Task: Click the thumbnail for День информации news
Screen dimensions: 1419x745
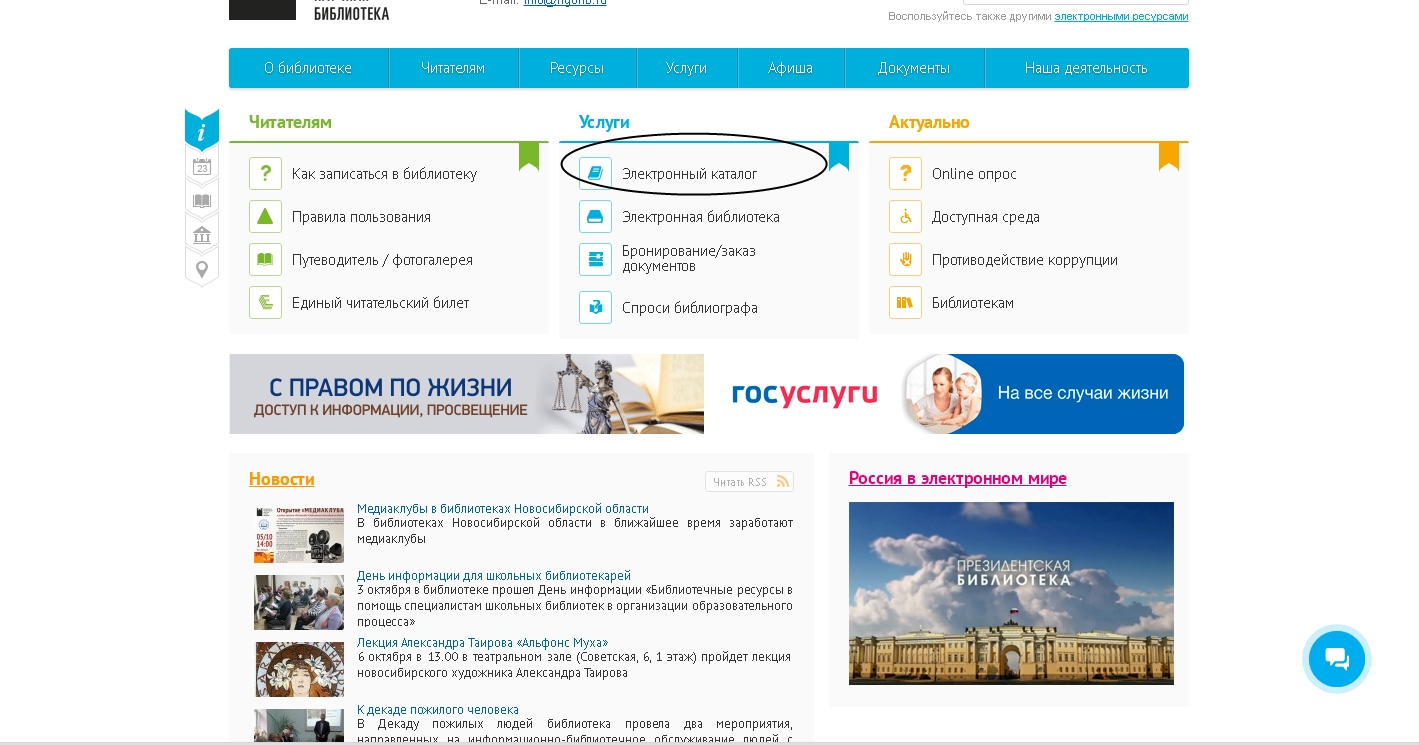Action: pyautogui.click(x=299, y=602)
